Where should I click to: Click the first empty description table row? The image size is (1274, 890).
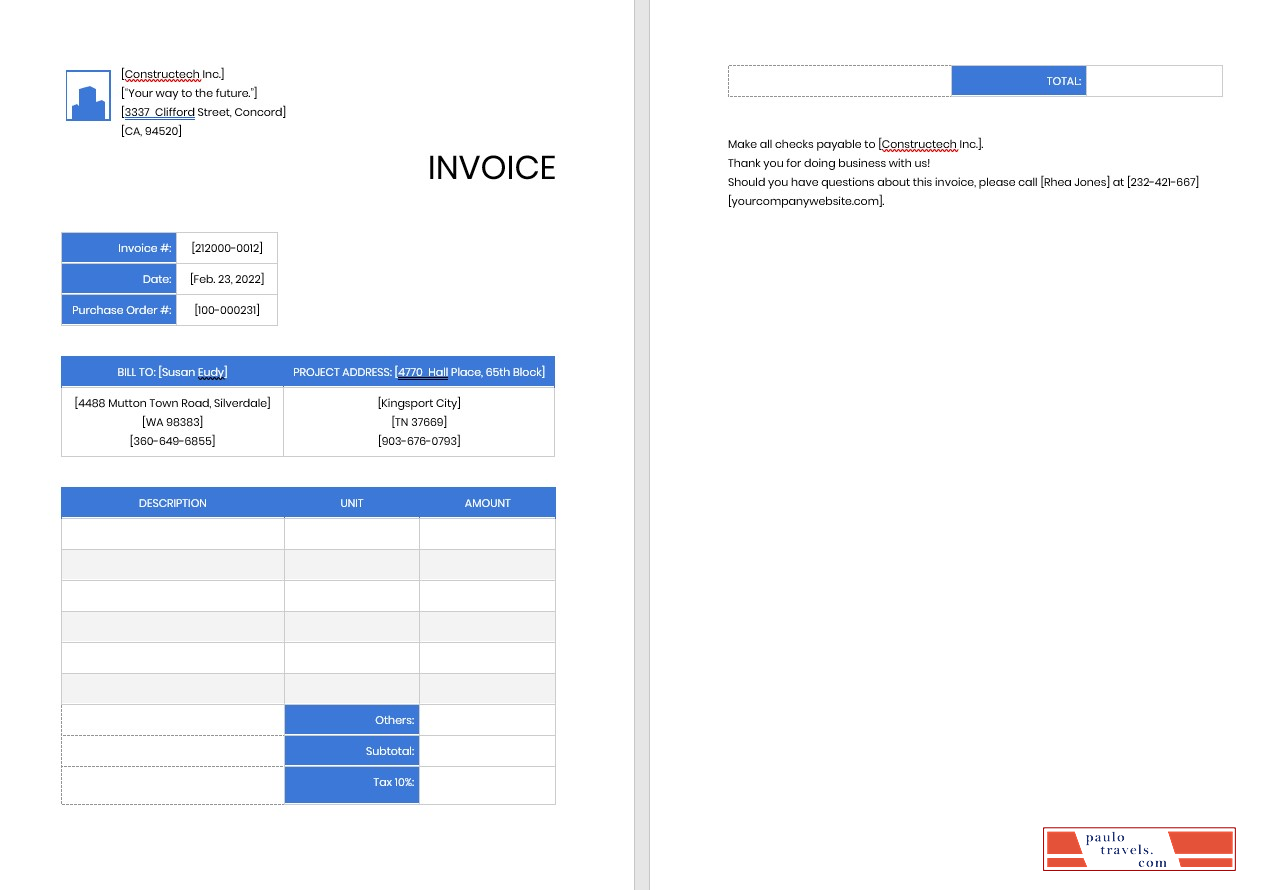[x=172, y=533]
